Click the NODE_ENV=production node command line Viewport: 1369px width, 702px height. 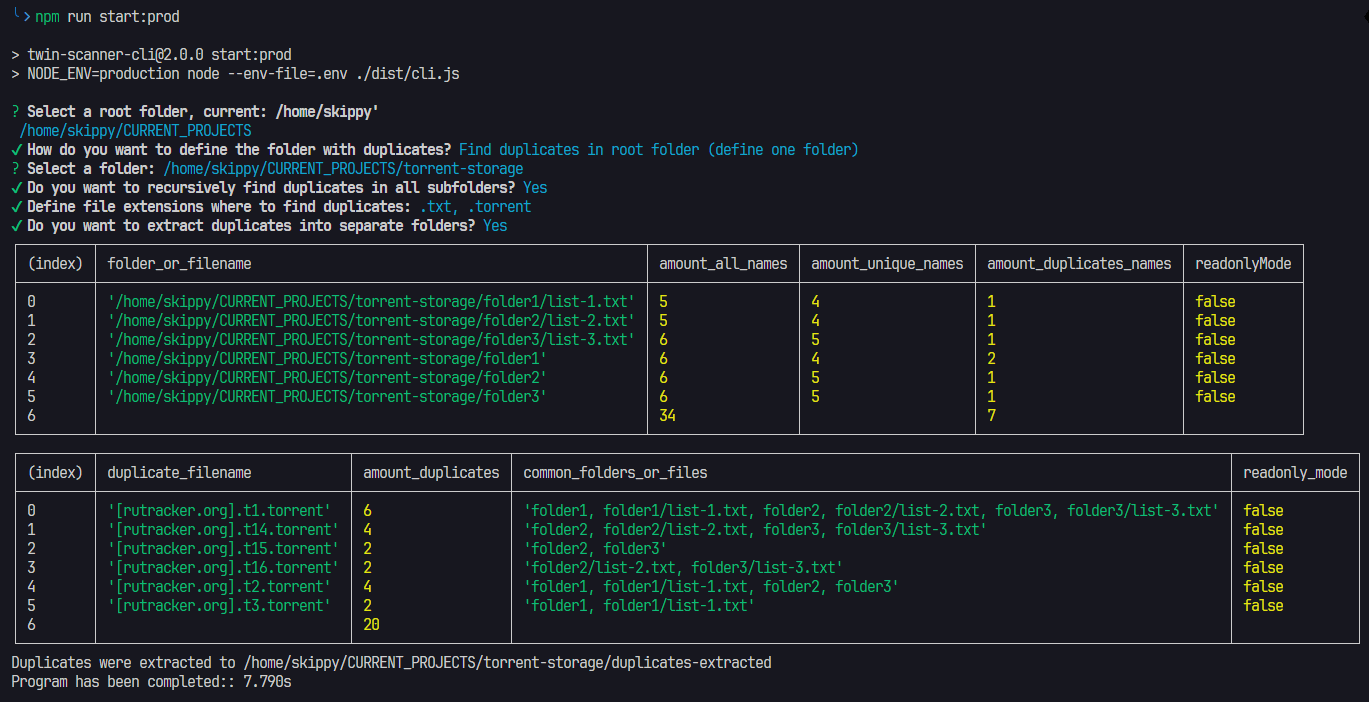pyautogui.click(x=235, y=74)
